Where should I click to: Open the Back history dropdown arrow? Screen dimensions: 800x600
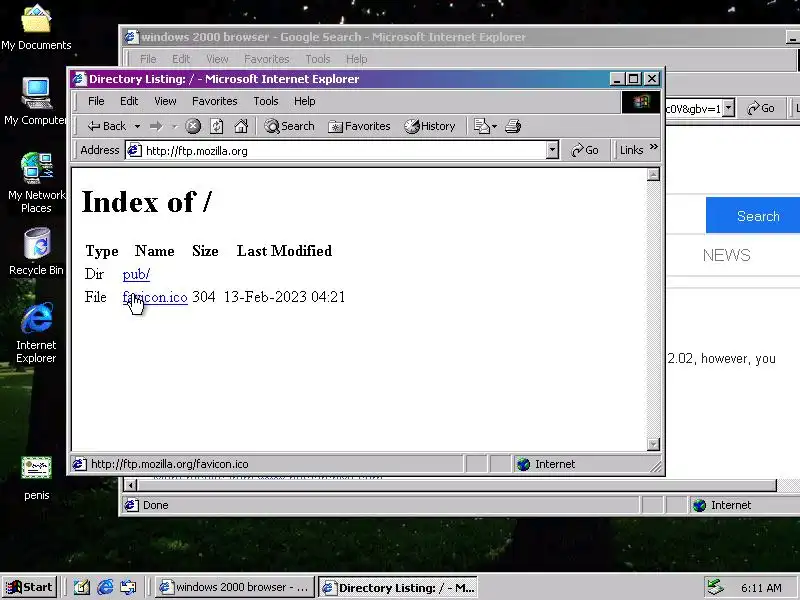click(137, 126)
